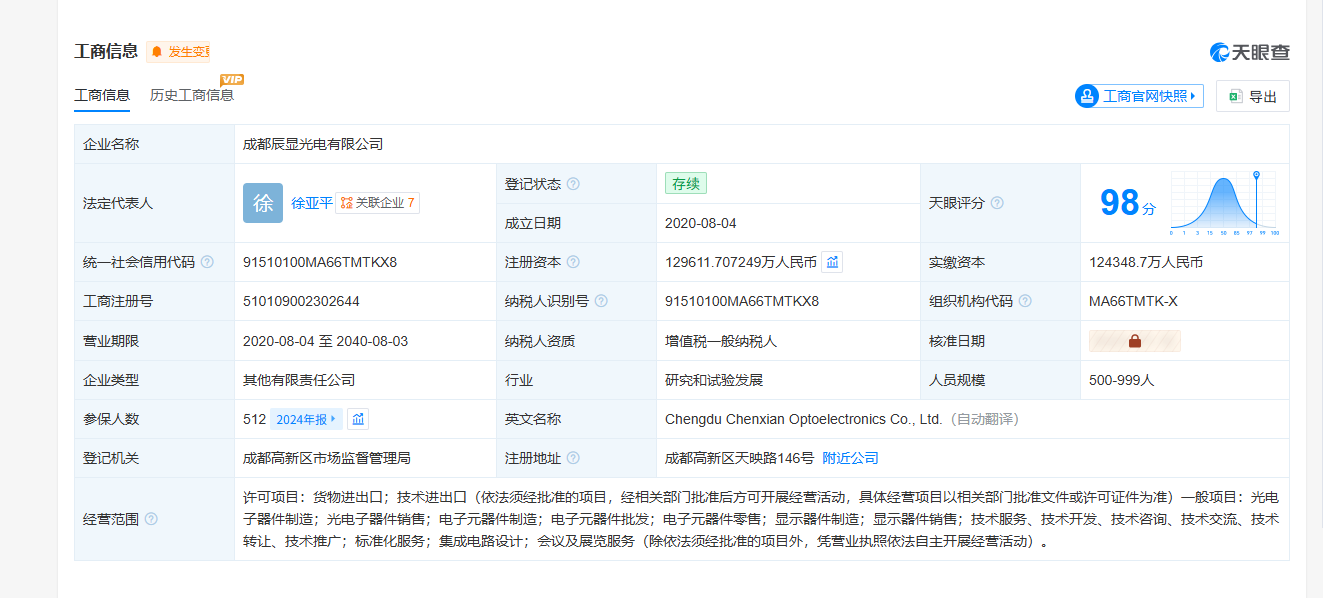Click the help icon beside 统一社会信用代码
The image size is (1323, 598).
pyautogui.click(x=207, y=262)
